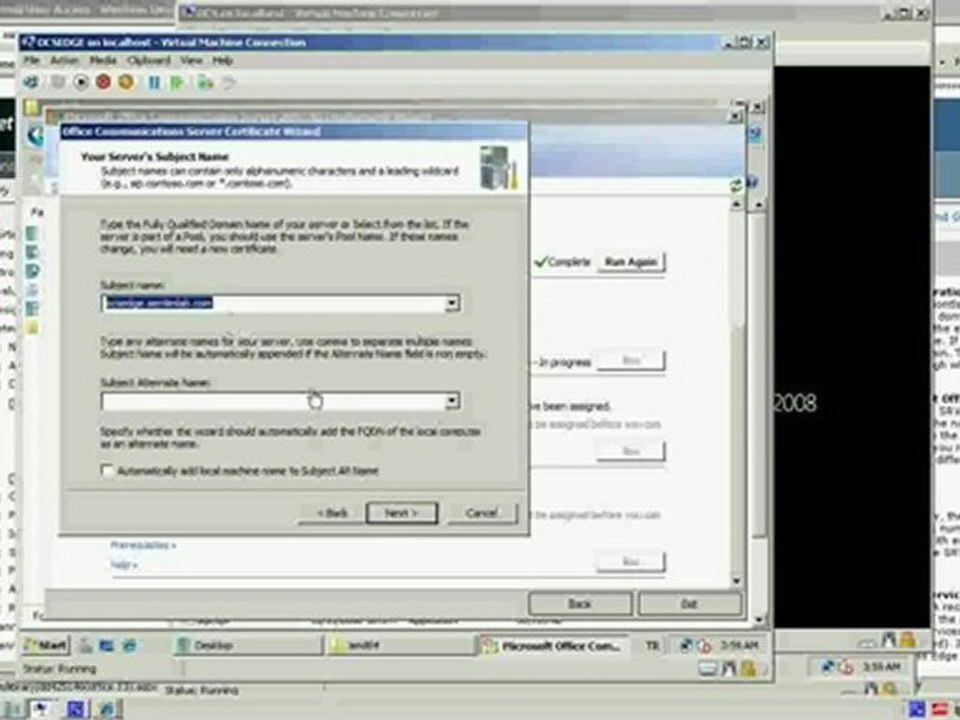Image resolution: width=960 pixels, height=720 pixels.
Task: Pause the virtual machine
Action: point(154,82)
